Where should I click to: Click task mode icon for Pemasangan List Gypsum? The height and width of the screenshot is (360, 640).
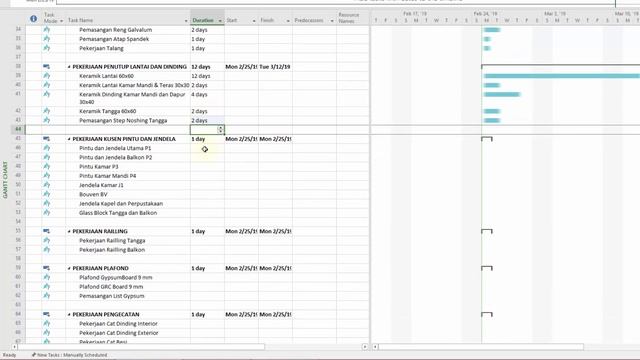point(47,296)
